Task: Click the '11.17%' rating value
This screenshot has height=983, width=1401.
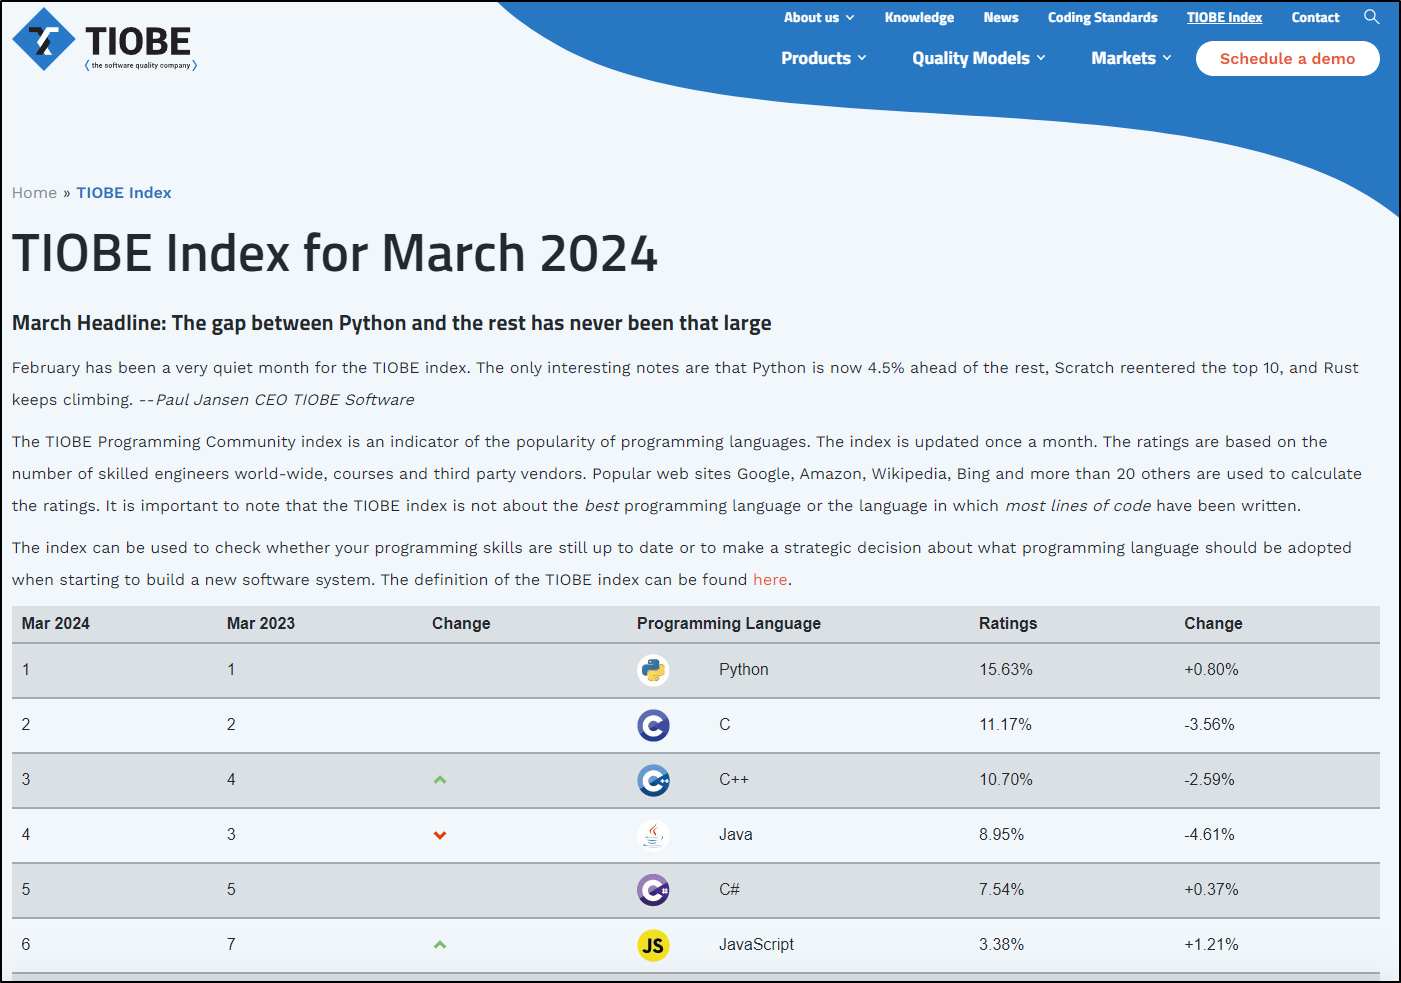Action: pos(1005,724)
